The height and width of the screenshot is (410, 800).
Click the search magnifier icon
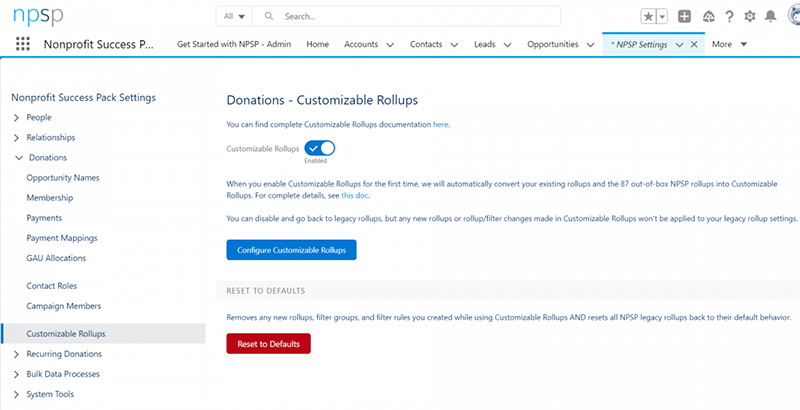[x=269, y=16]
